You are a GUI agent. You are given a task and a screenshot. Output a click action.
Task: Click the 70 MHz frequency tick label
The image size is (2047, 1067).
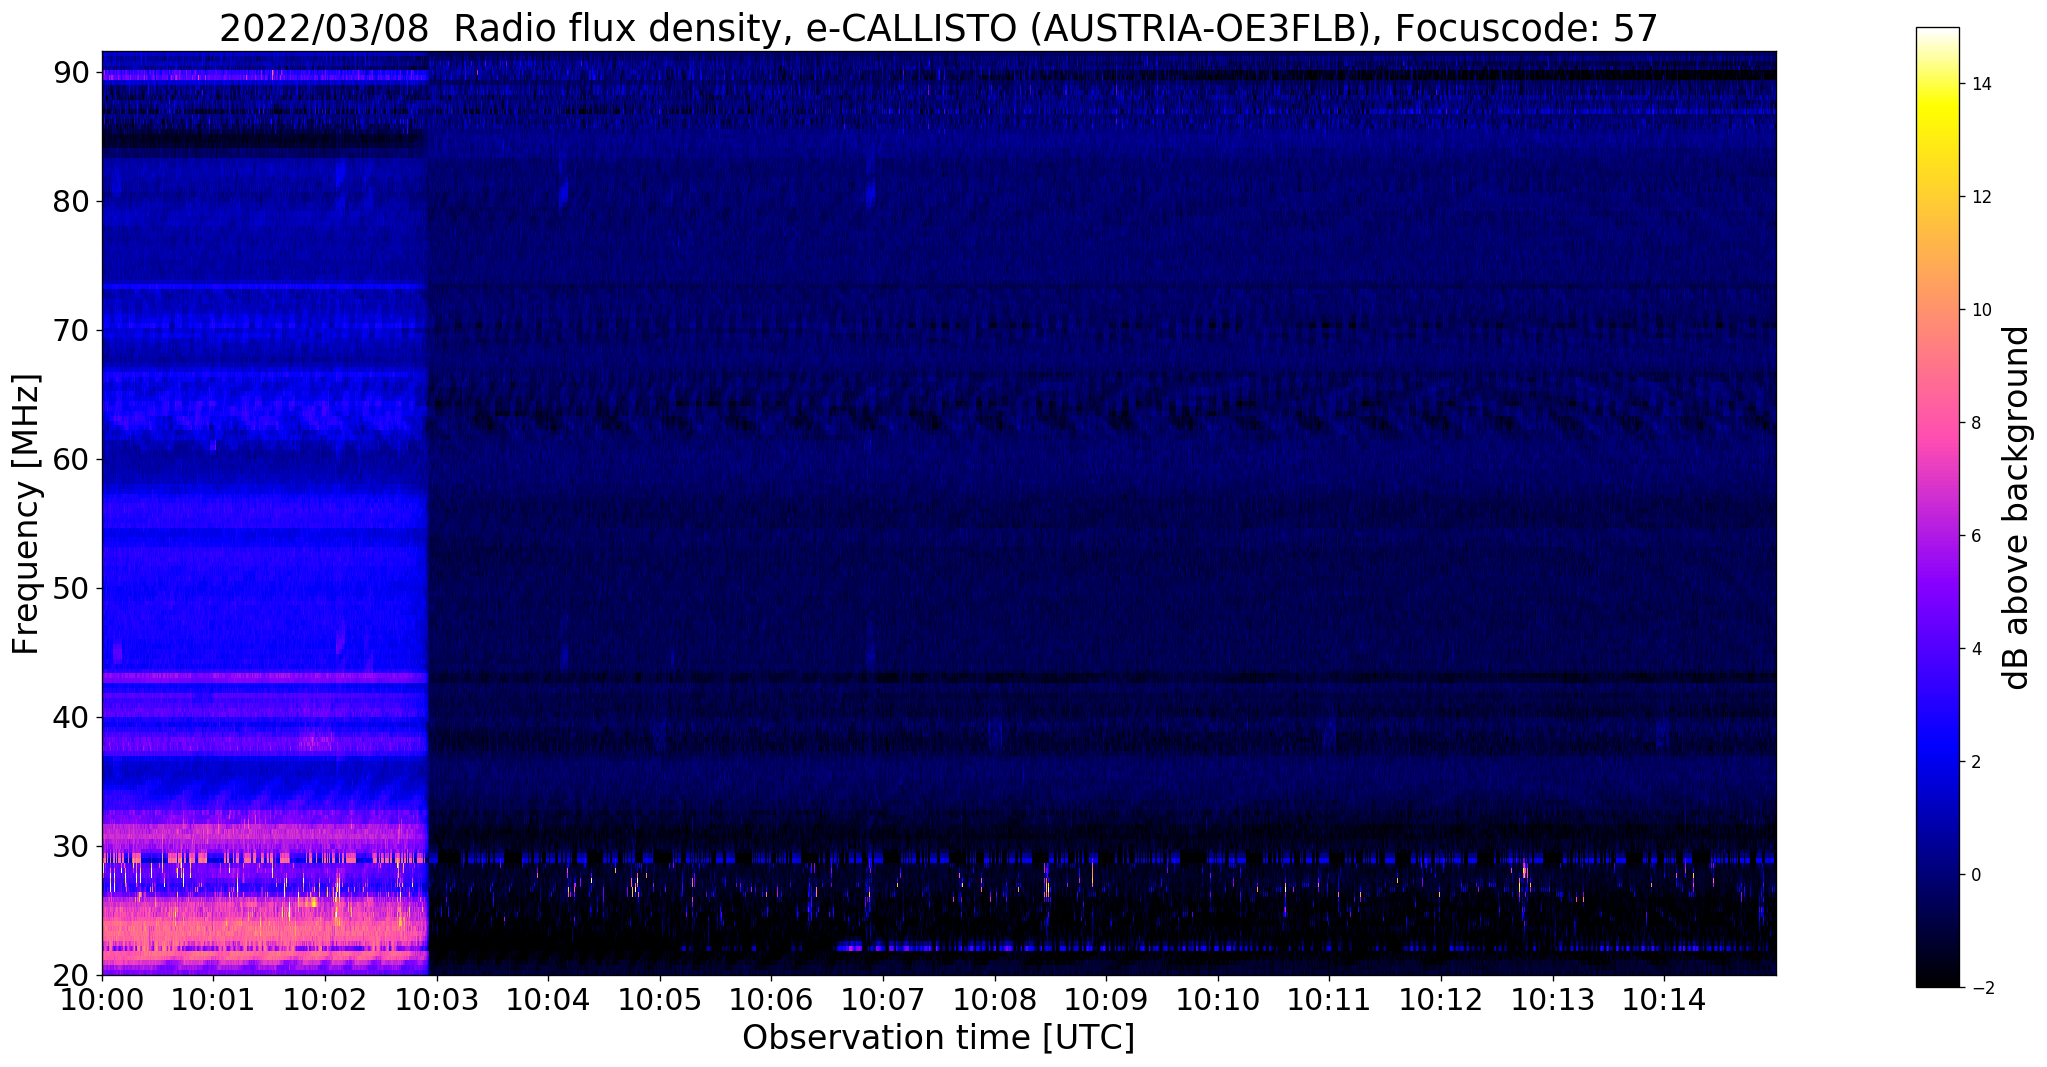[73, 330]
